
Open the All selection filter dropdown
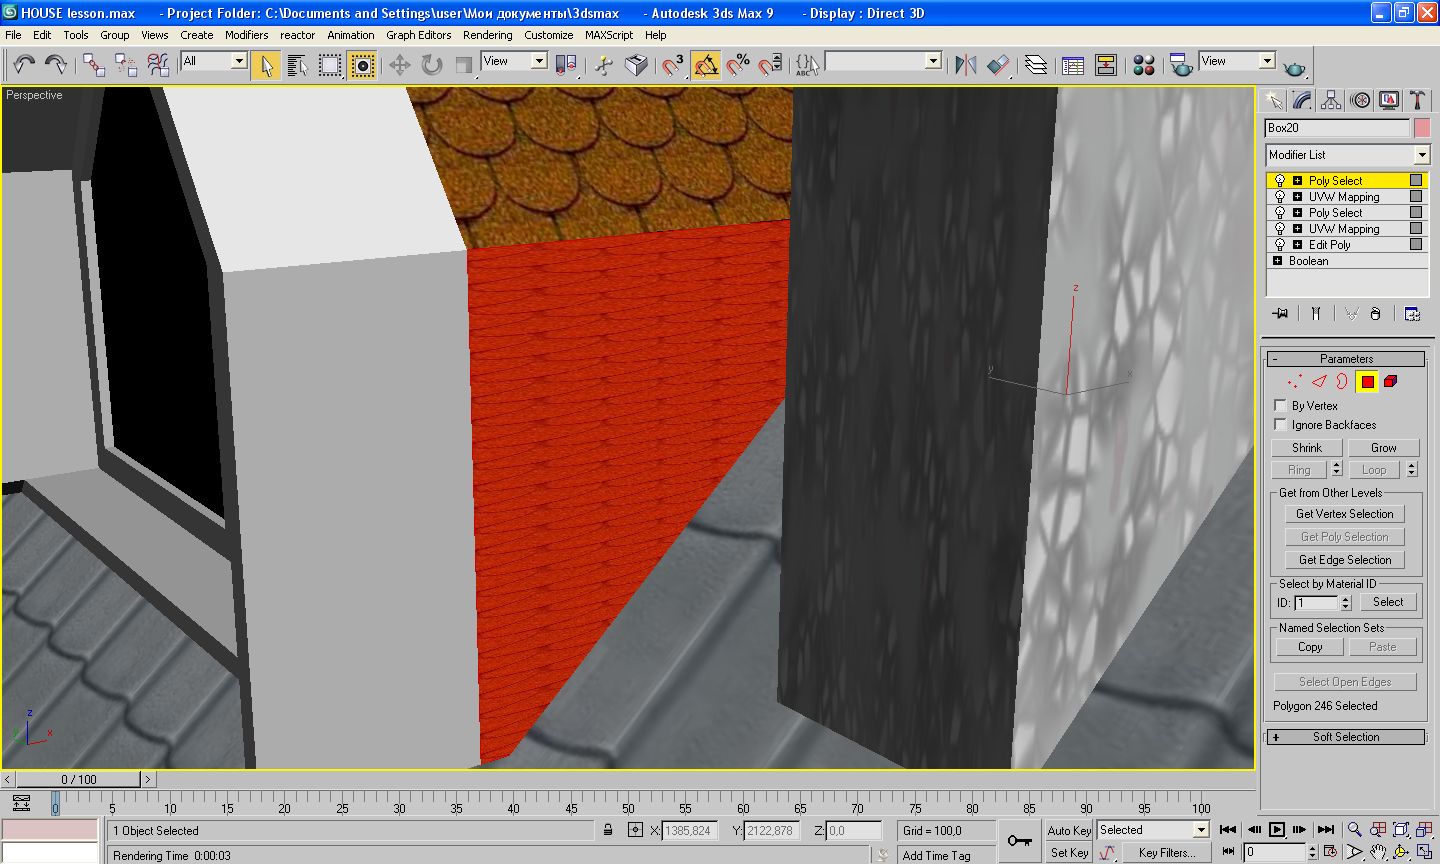coord(214,61)
